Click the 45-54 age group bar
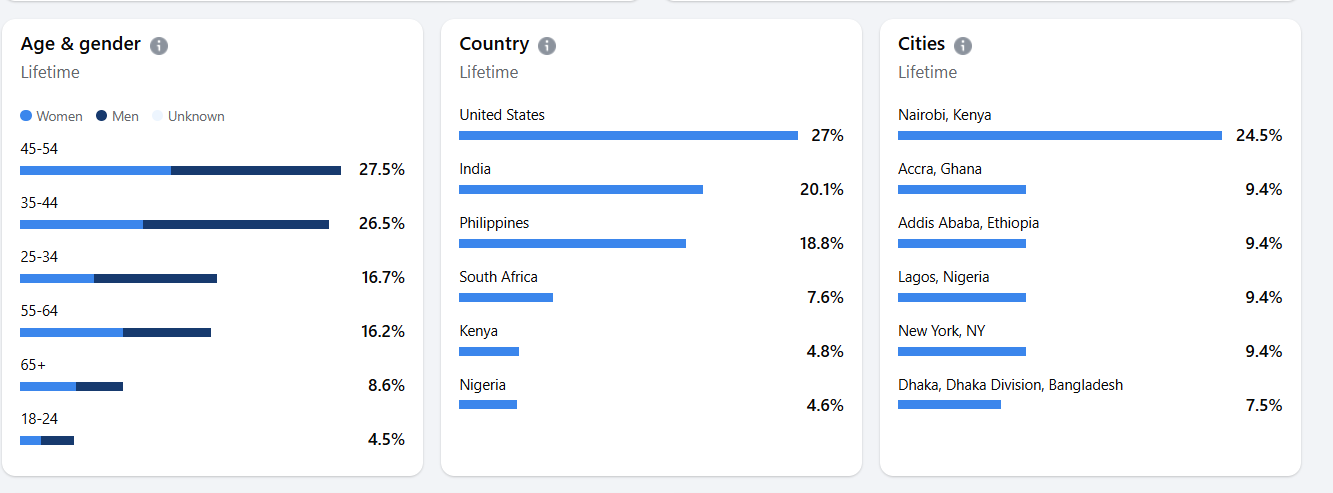Screen dimensions: 1333x493 pyautogui.click(x=180, y=171)
